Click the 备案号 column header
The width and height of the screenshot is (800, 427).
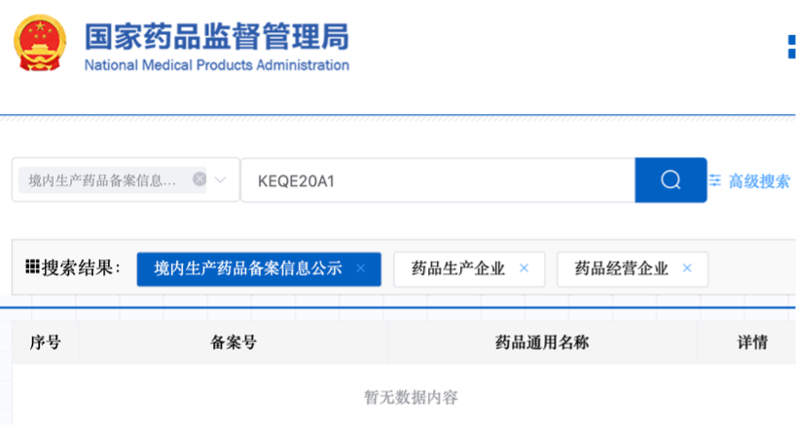point(233,342)
